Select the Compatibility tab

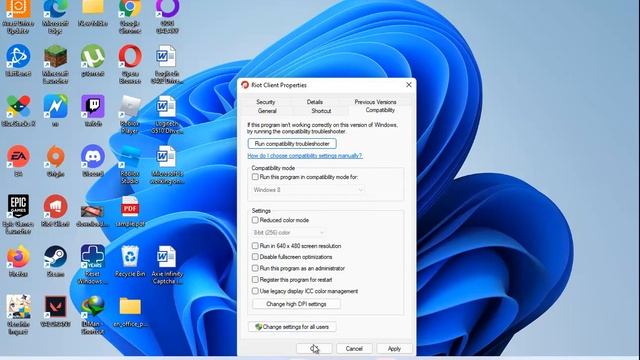(x=380, y=110)
